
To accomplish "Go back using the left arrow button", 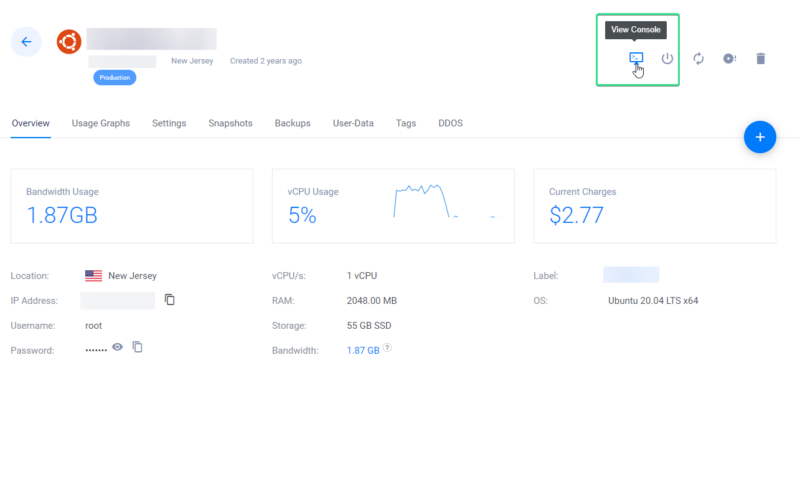I will pyautogui.click(x=26, y=42).
